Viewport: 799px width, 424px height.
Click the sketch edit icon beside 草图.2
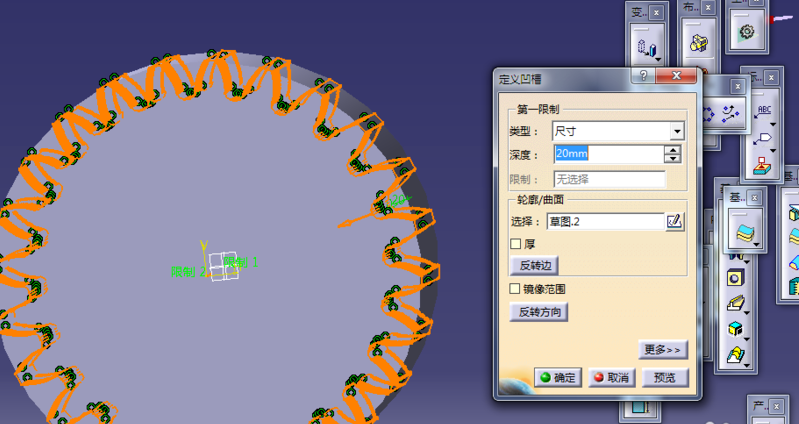(675, 221)
